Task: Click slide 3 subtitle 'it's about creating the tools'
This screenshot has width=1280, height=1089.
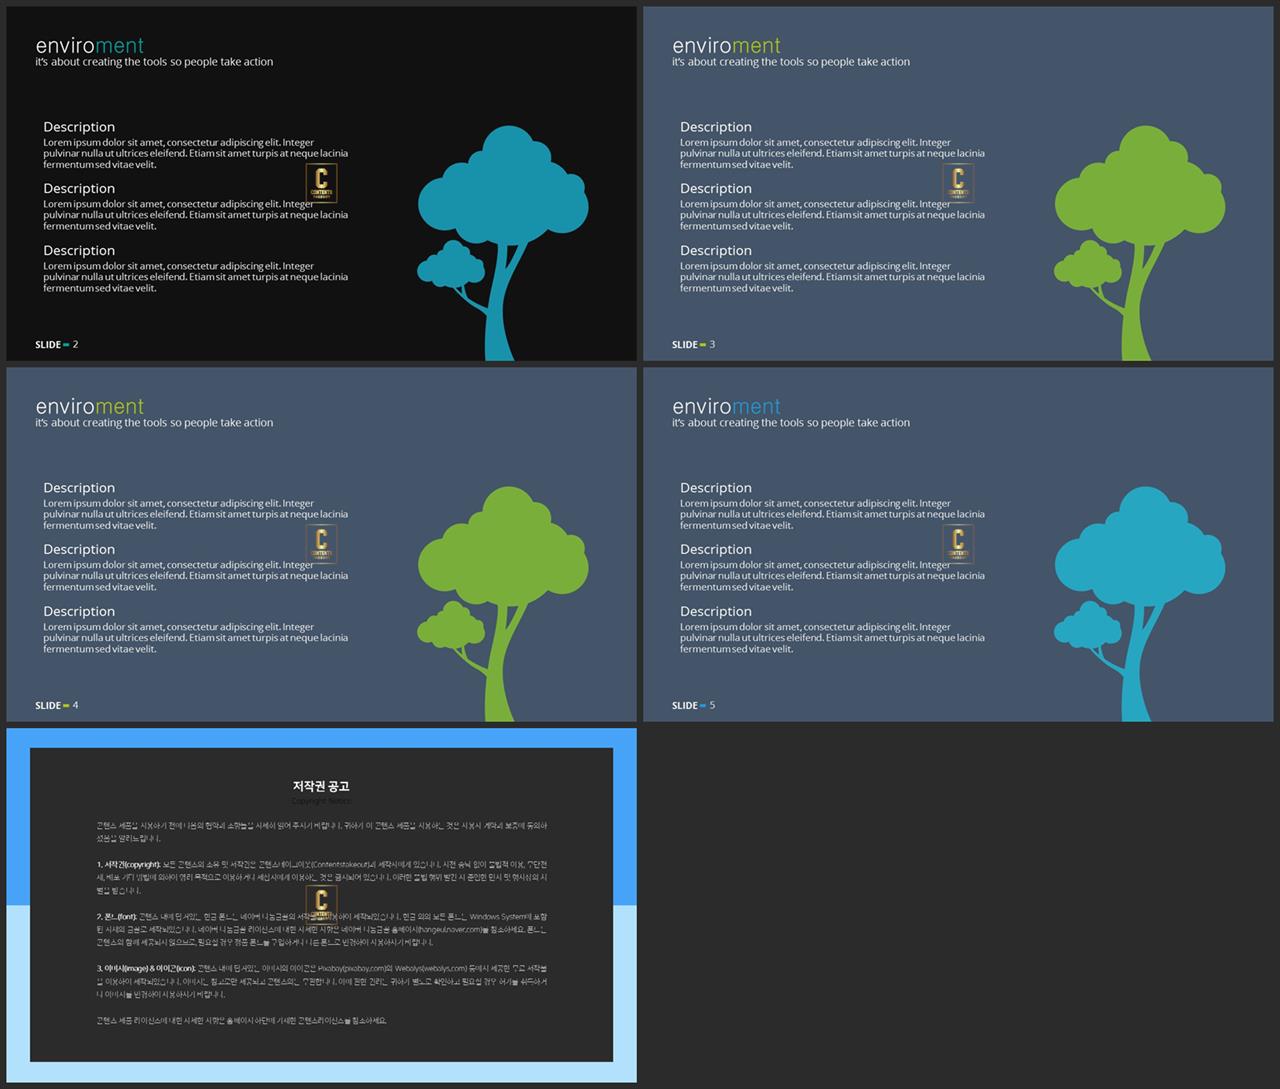Action: tap(791, 62)
